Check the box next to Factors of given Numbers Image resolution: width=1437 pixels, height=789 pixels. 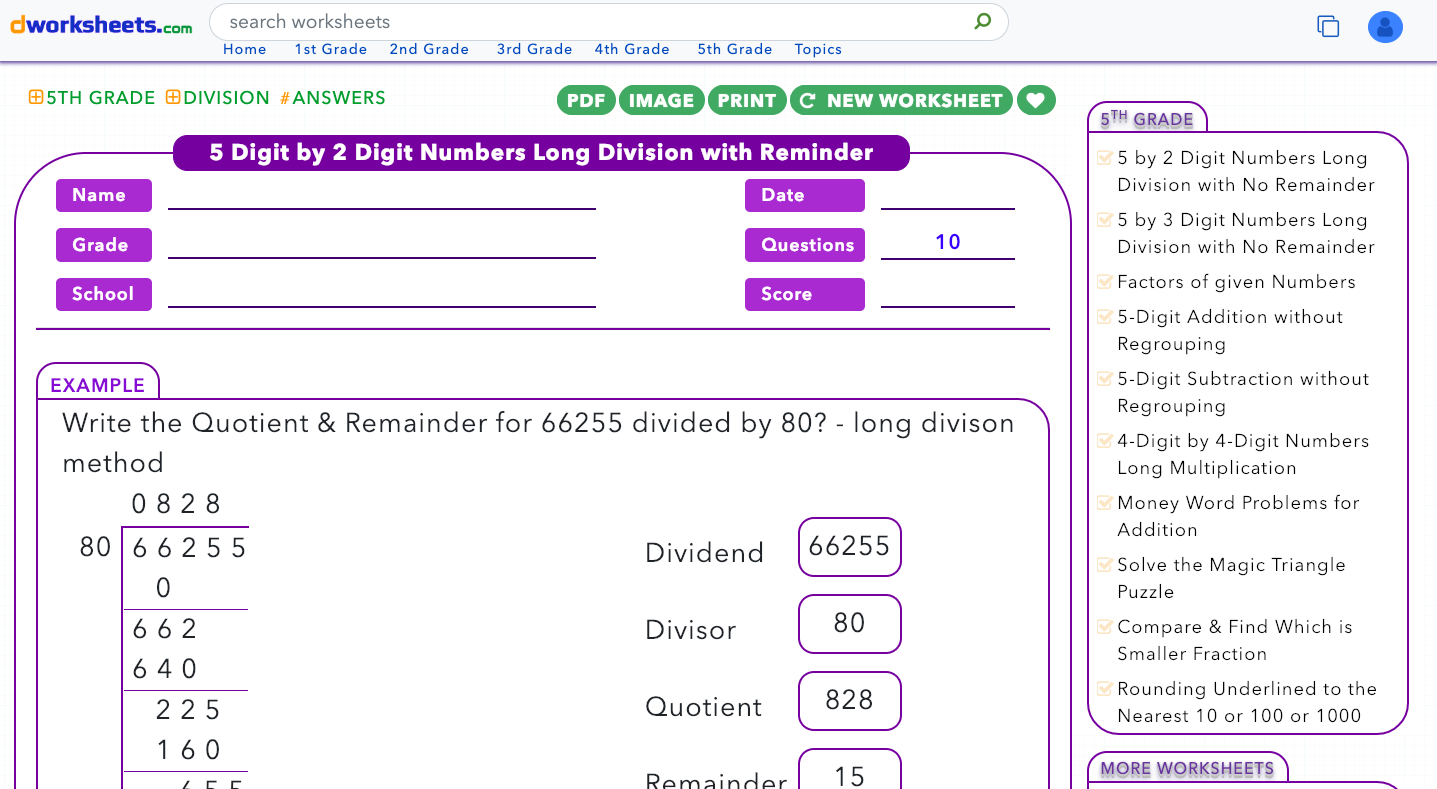pyautogui.click(x=1105, y=281)
